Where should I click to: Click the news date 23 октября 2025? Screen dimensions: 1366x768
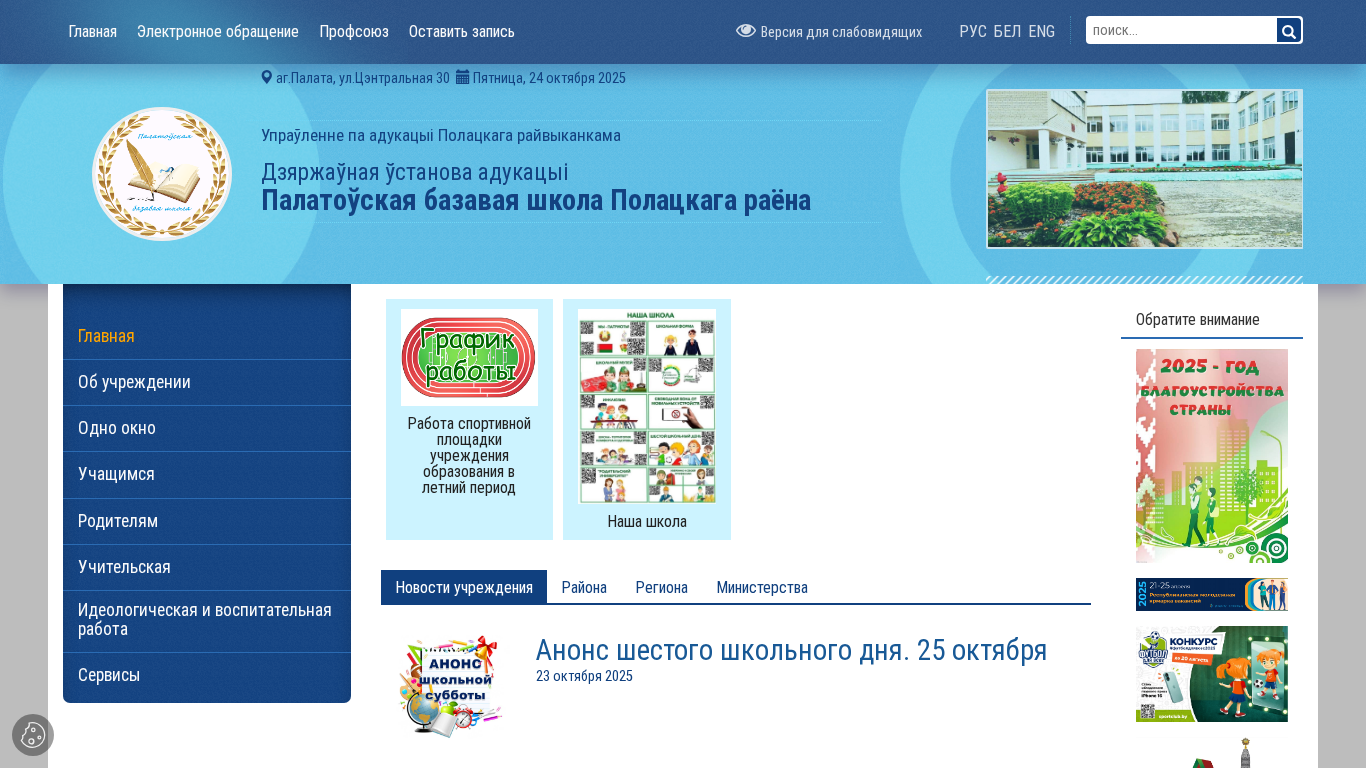pos(584,676)
